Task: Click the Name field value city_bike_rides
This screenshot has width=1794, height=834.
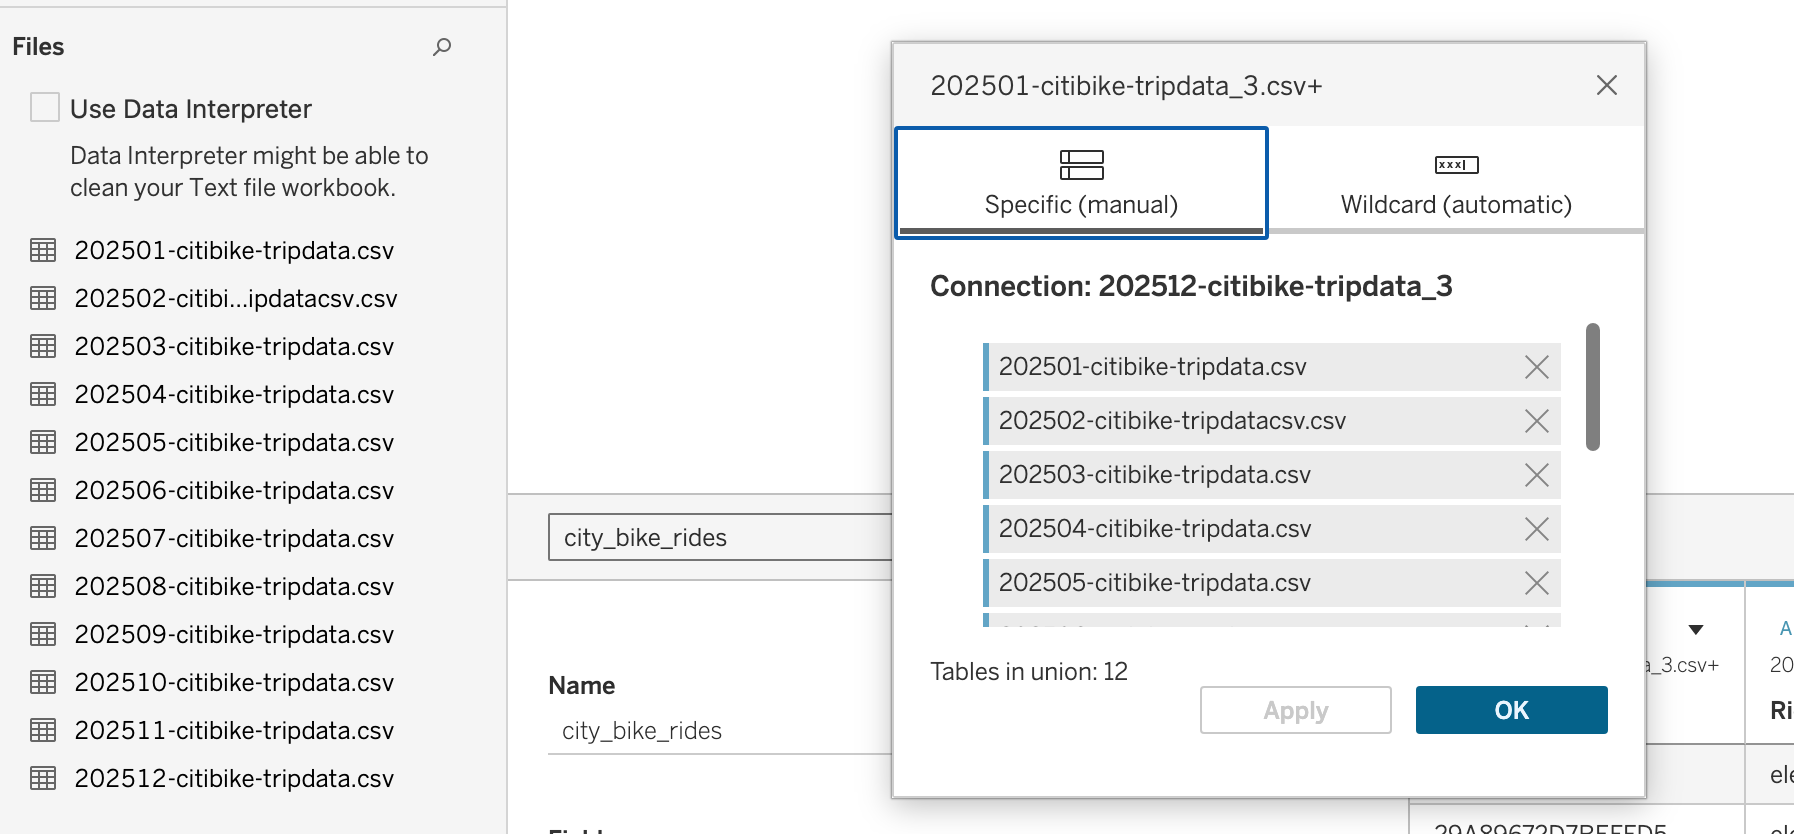Action: [642, 731]
